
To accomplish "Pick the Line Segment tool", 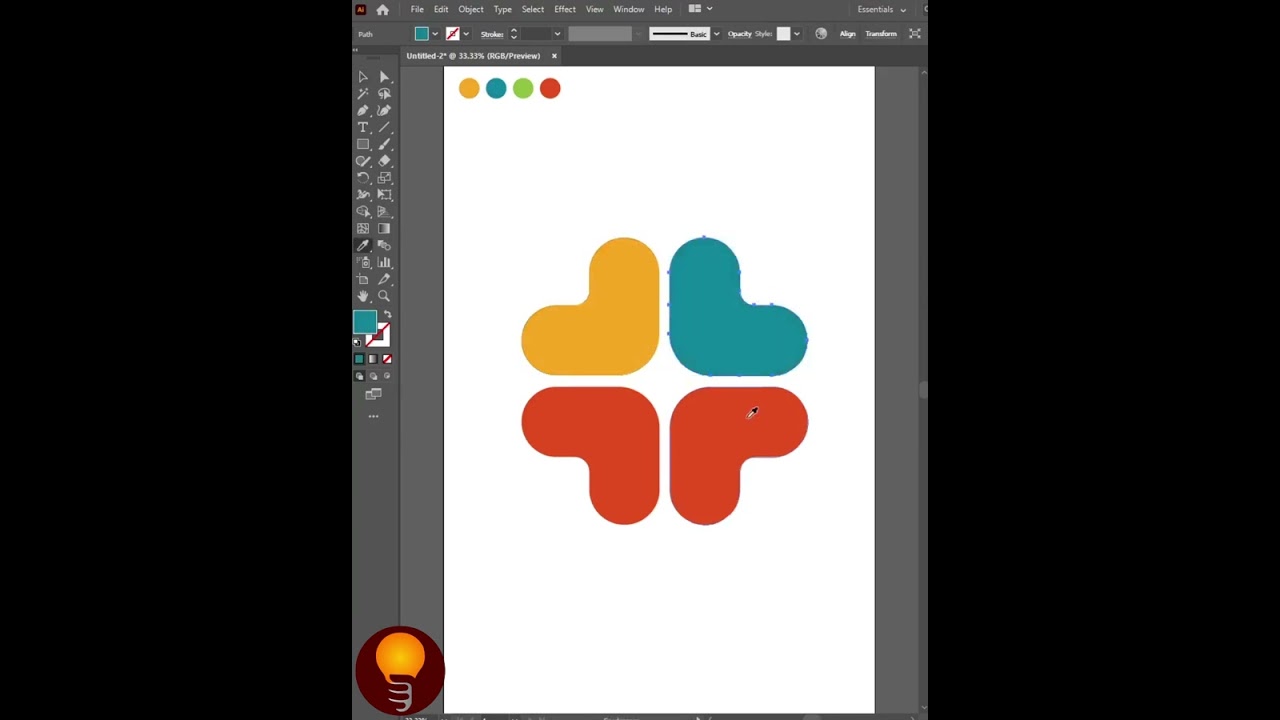I will click(x=384, y=128).
